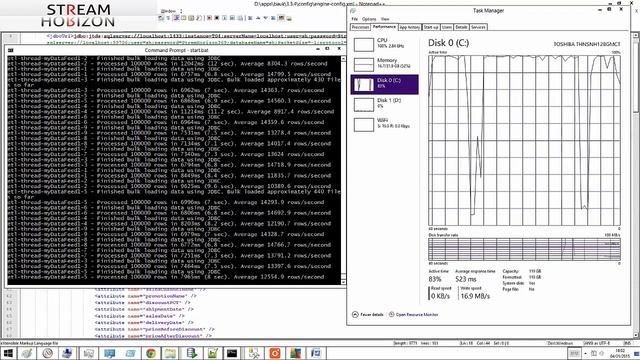Switch to the Users tab
Viewport: 640px width, 360px height.
coord(447,27)
